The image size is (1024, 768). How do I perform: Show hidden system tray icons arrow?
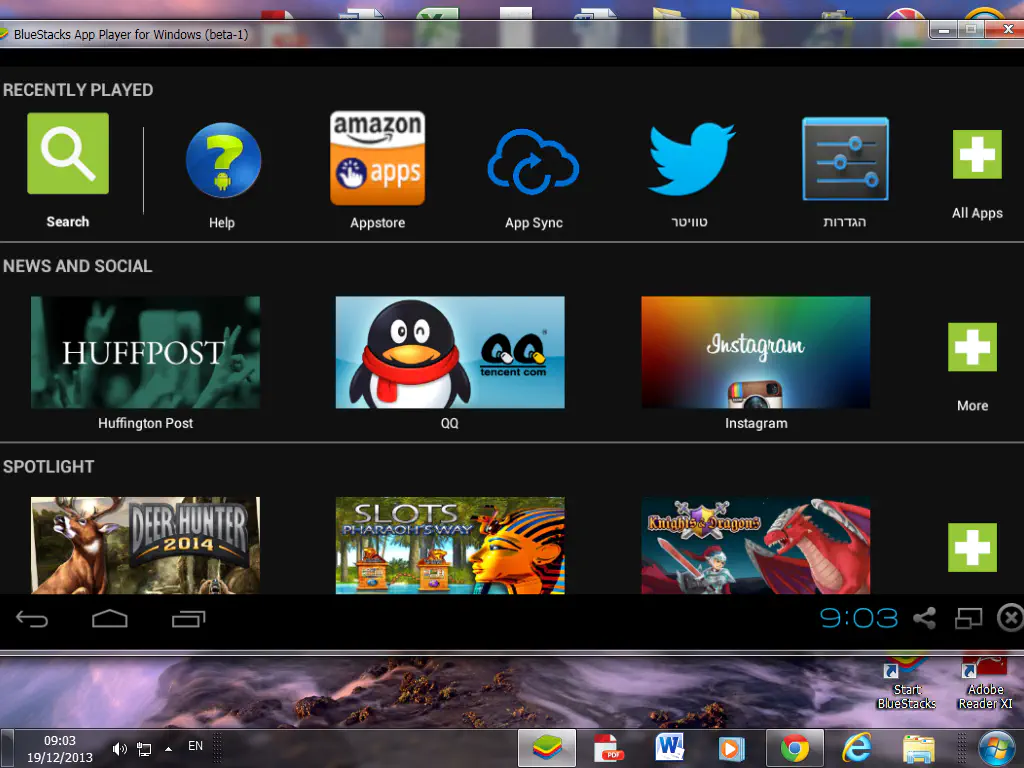[168, 748]
